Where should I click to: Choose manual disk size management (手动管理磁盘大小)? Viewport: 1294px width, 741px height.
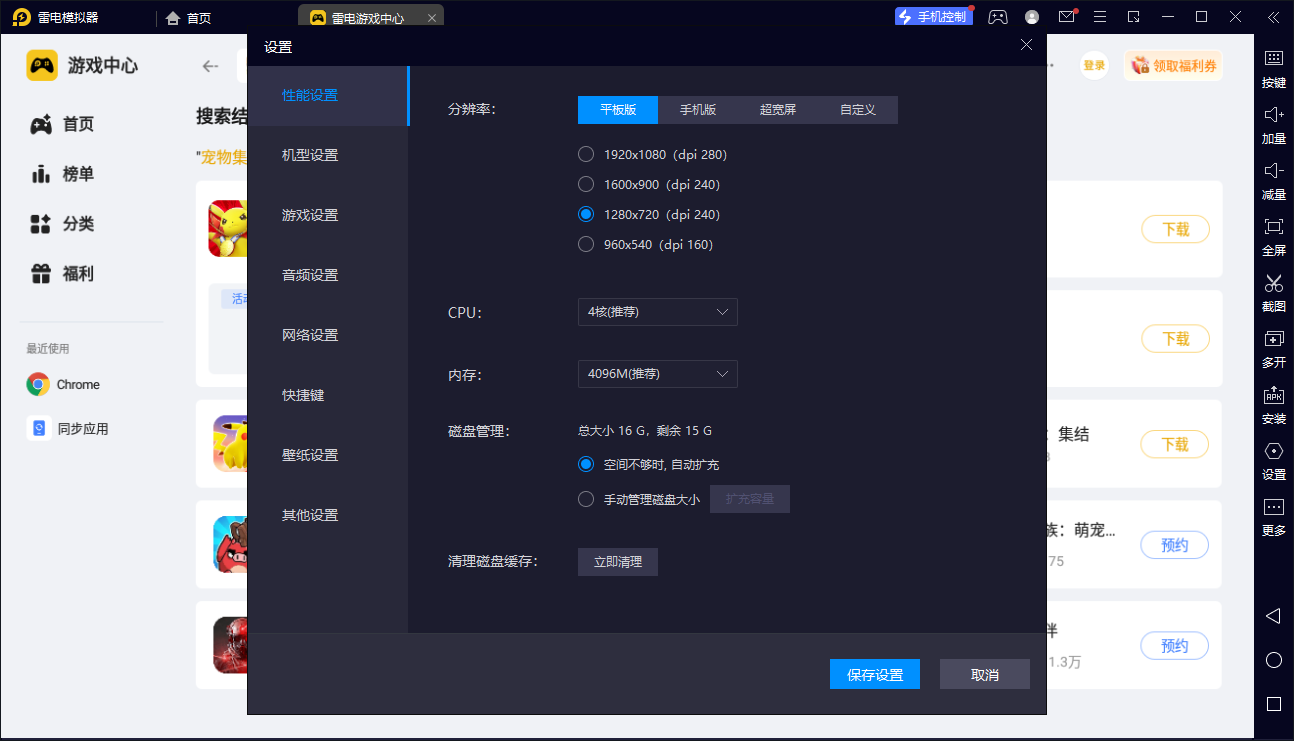coord(585,499)
